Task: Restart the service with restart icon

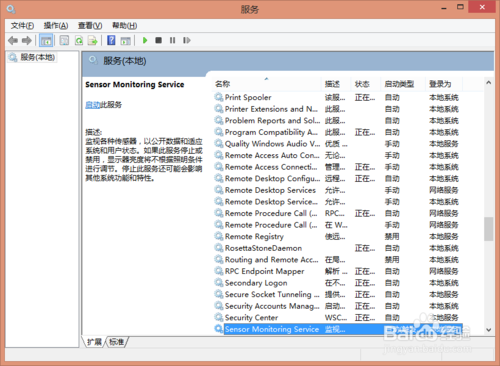Action: tap(187, 40)
